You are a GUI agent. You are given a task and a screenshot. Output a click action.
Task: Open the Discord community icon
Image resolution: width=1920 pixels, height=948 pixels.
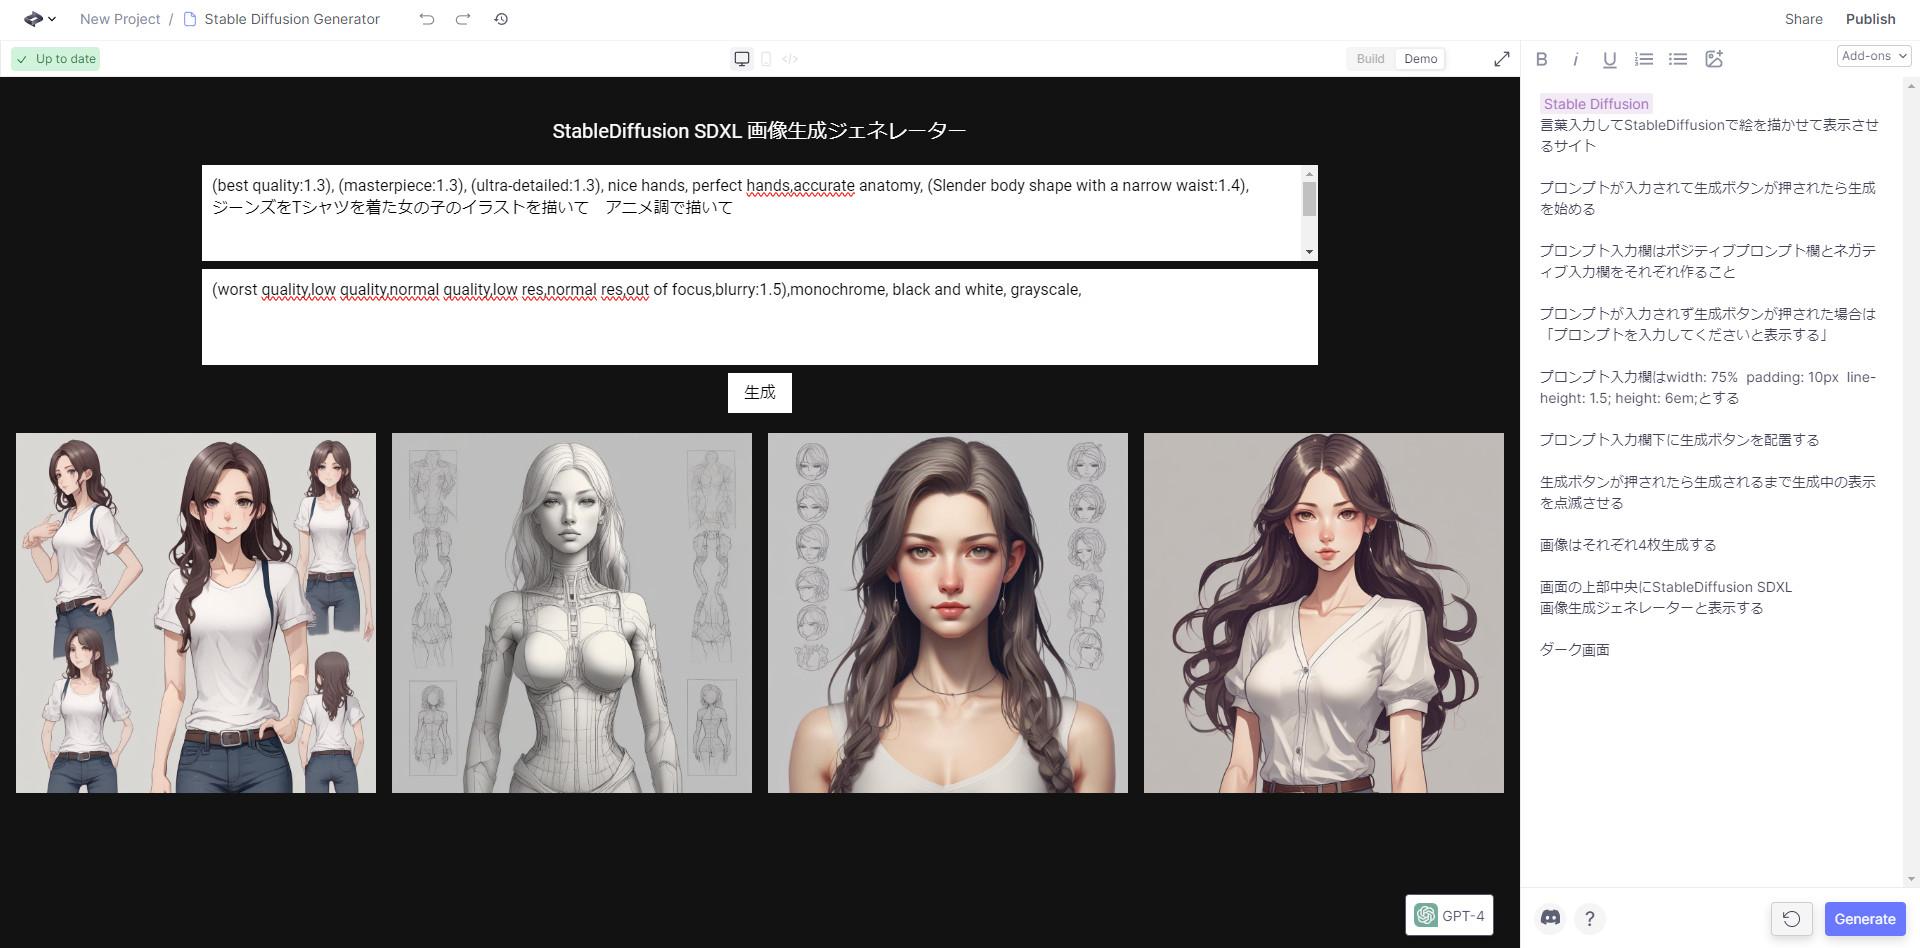(x=1551, y=918)
